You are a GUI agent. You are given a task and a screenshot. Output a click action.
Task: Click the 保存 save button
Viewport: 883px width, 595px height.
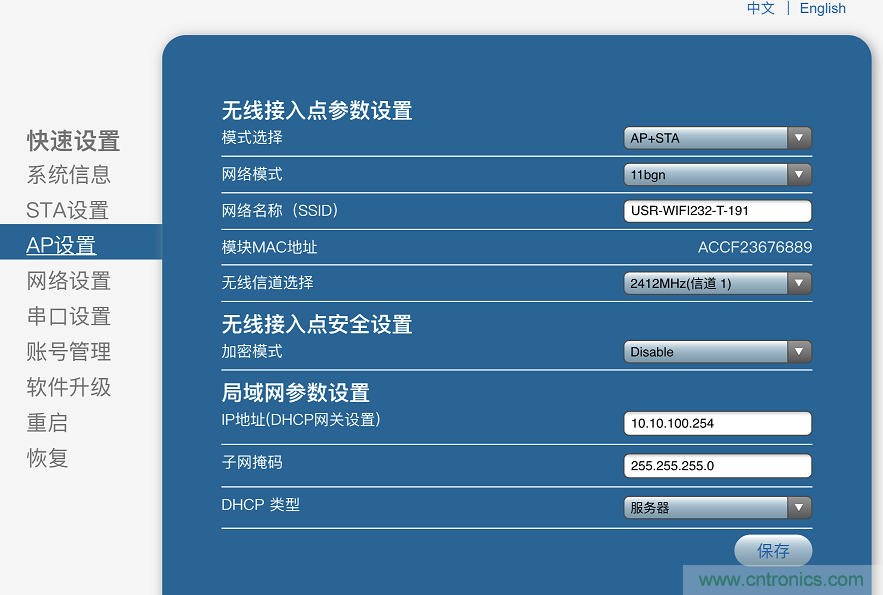click(x=773, y=551)
